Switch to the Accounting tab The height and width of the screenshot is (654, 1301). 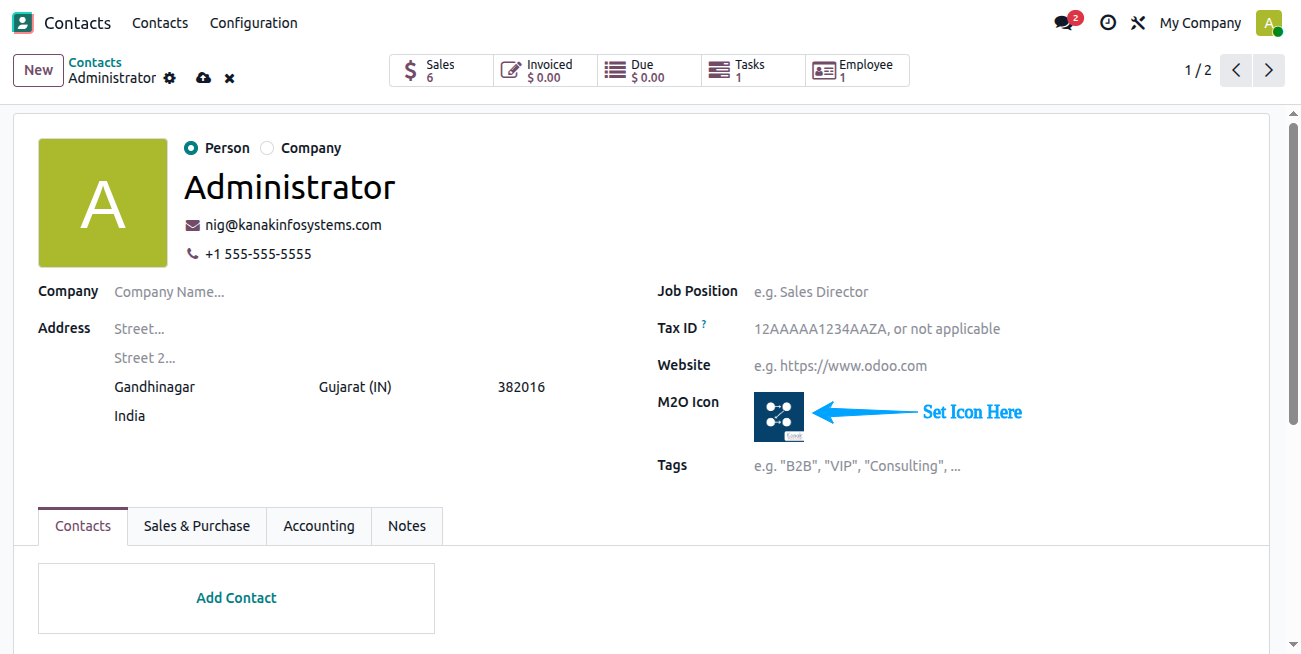point(319,526)
